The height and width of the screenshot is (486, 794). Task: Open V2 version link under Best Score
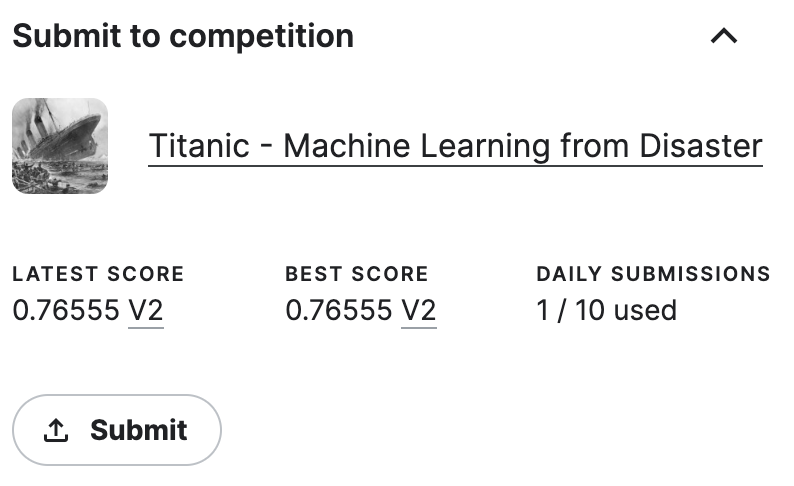pos(419,310)
